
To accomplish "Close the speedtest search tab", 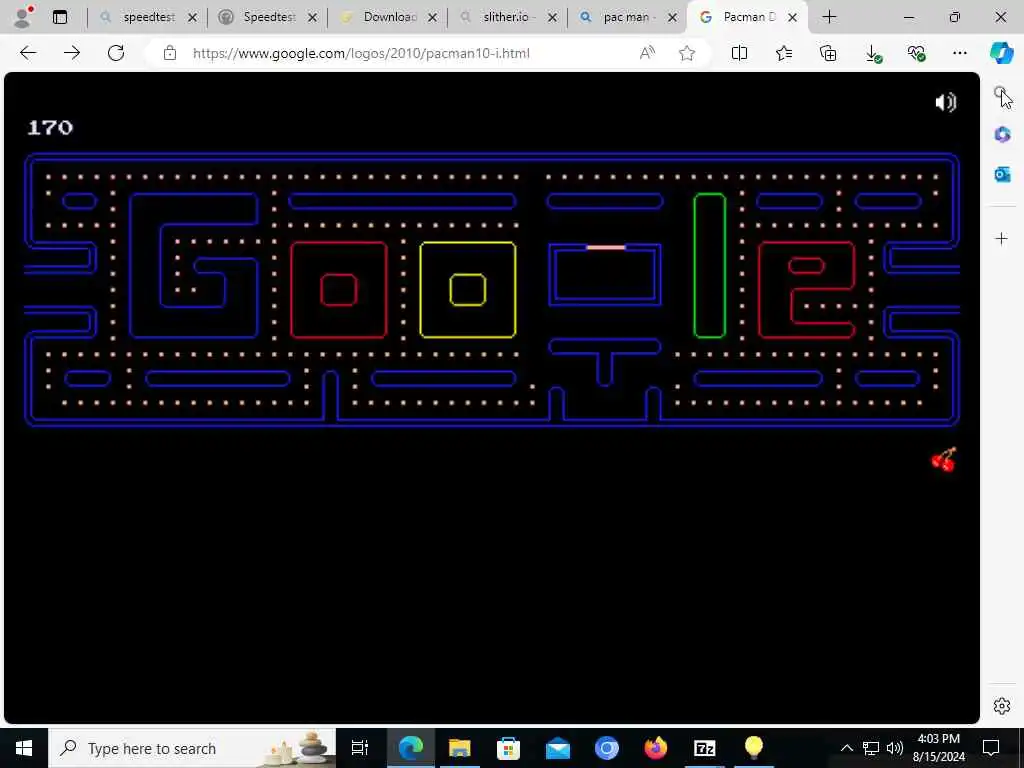I will [192, 18].
